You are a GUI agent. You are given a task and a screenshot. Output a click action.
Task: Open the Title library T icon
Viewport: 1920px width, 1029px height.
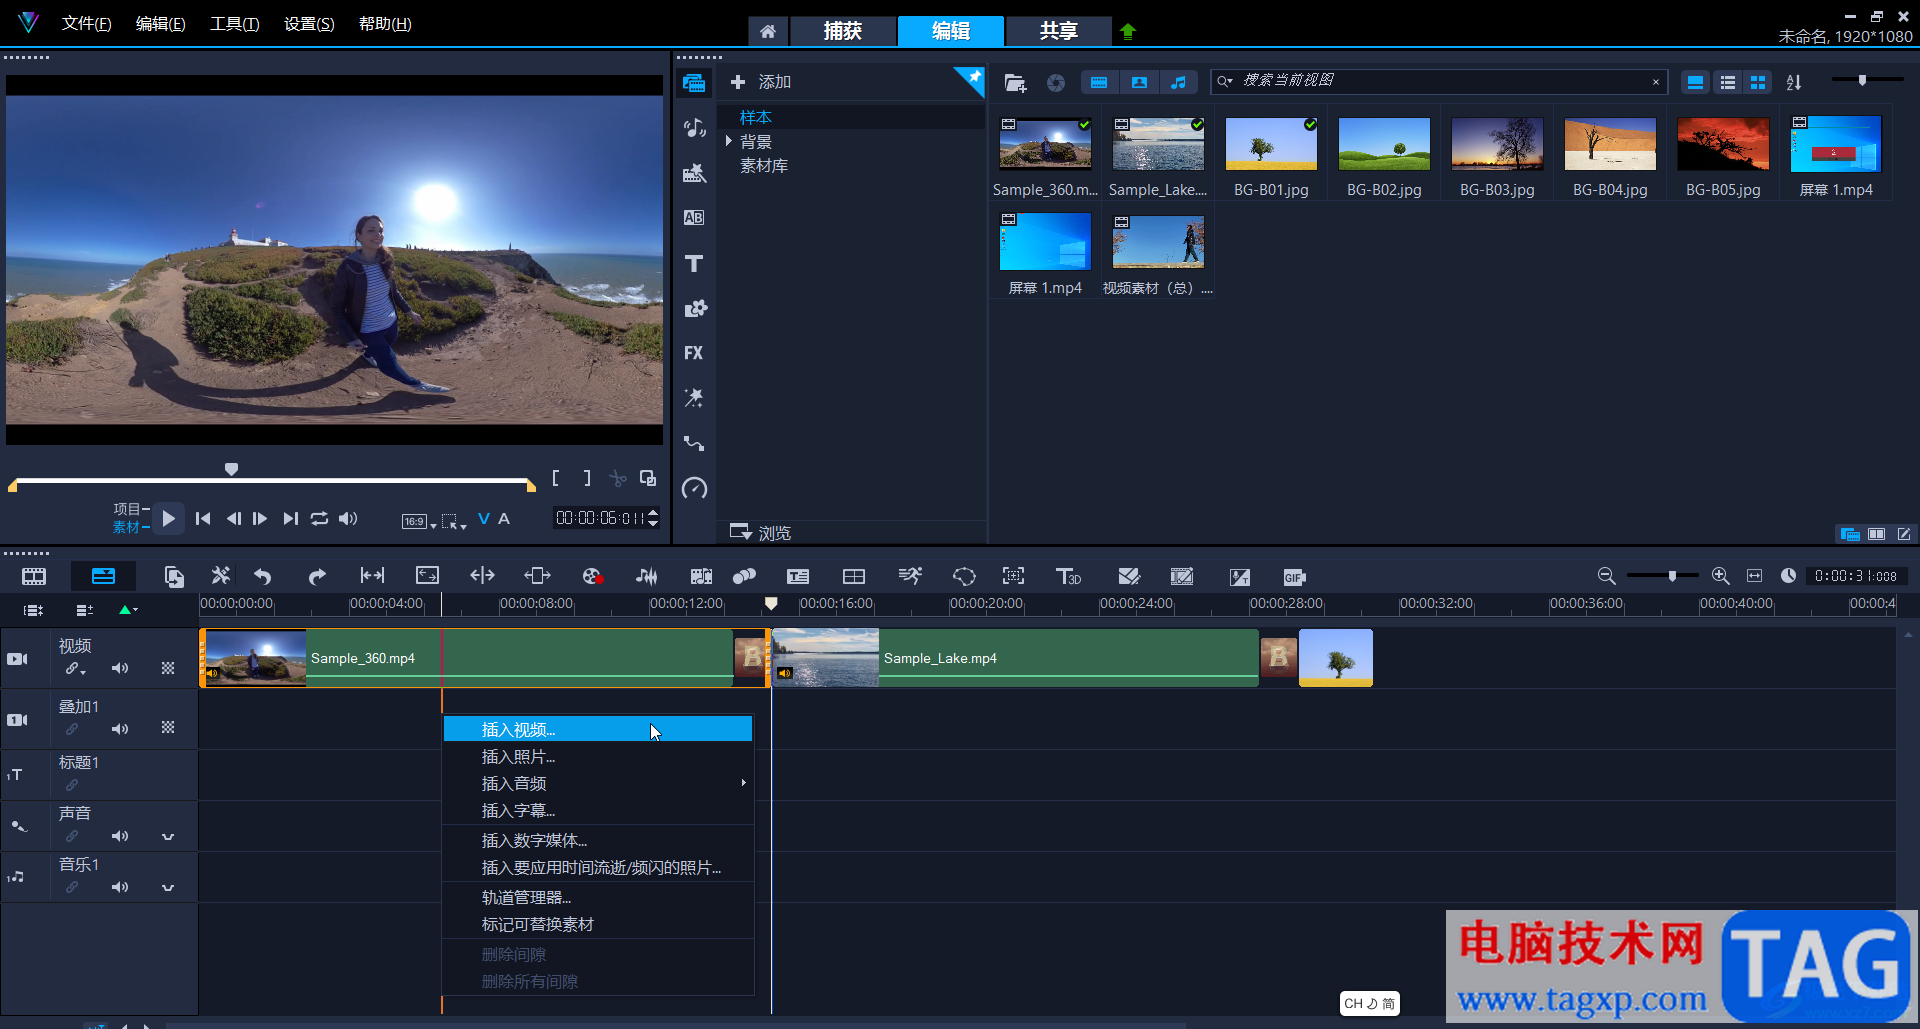[x=693, y=264]
